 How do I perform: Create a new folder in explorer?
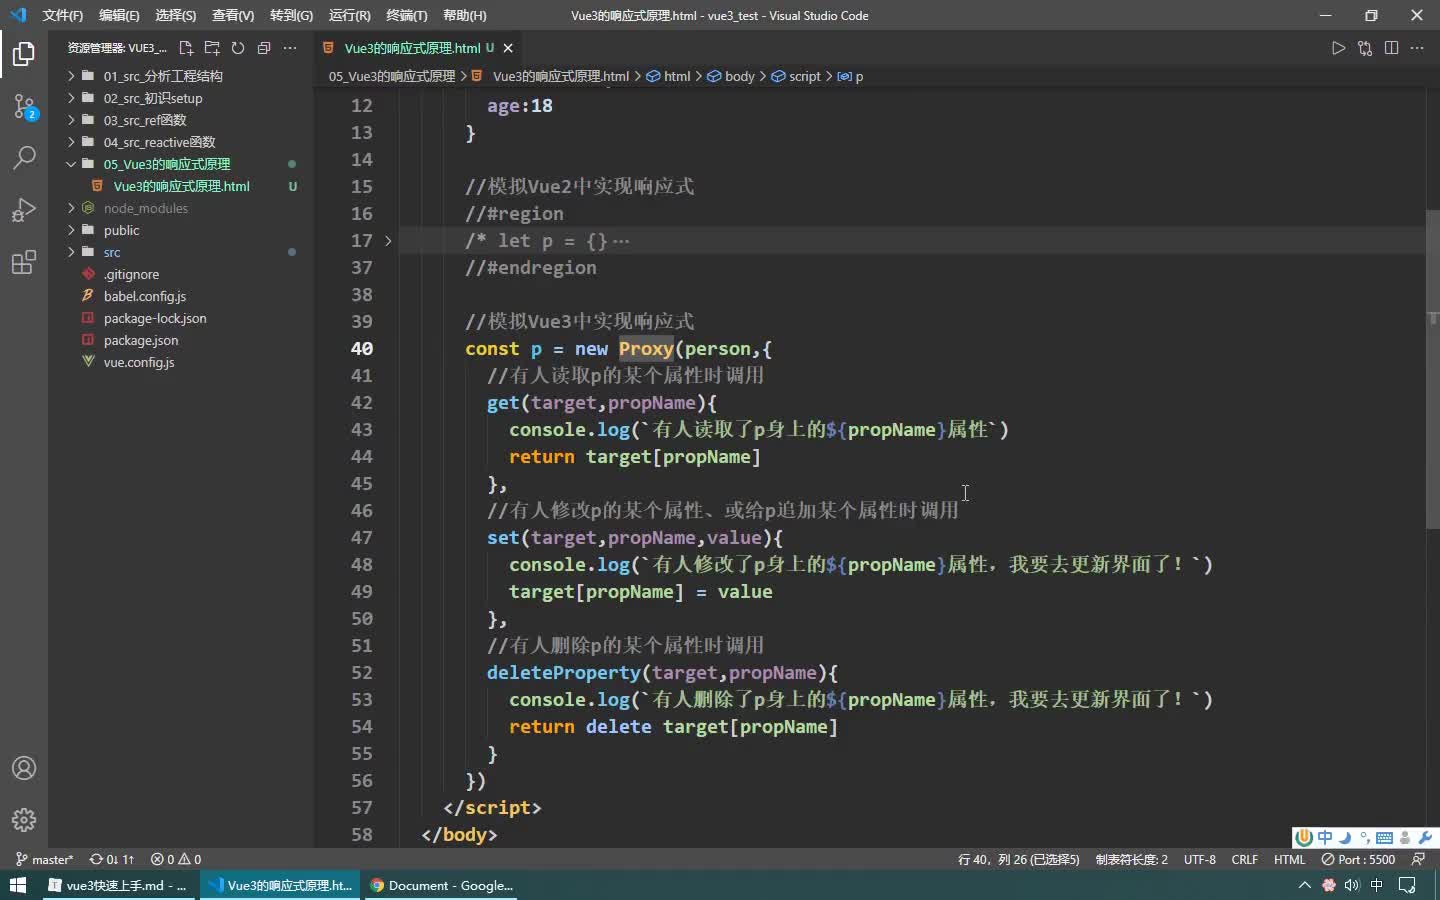click(212, 48)
